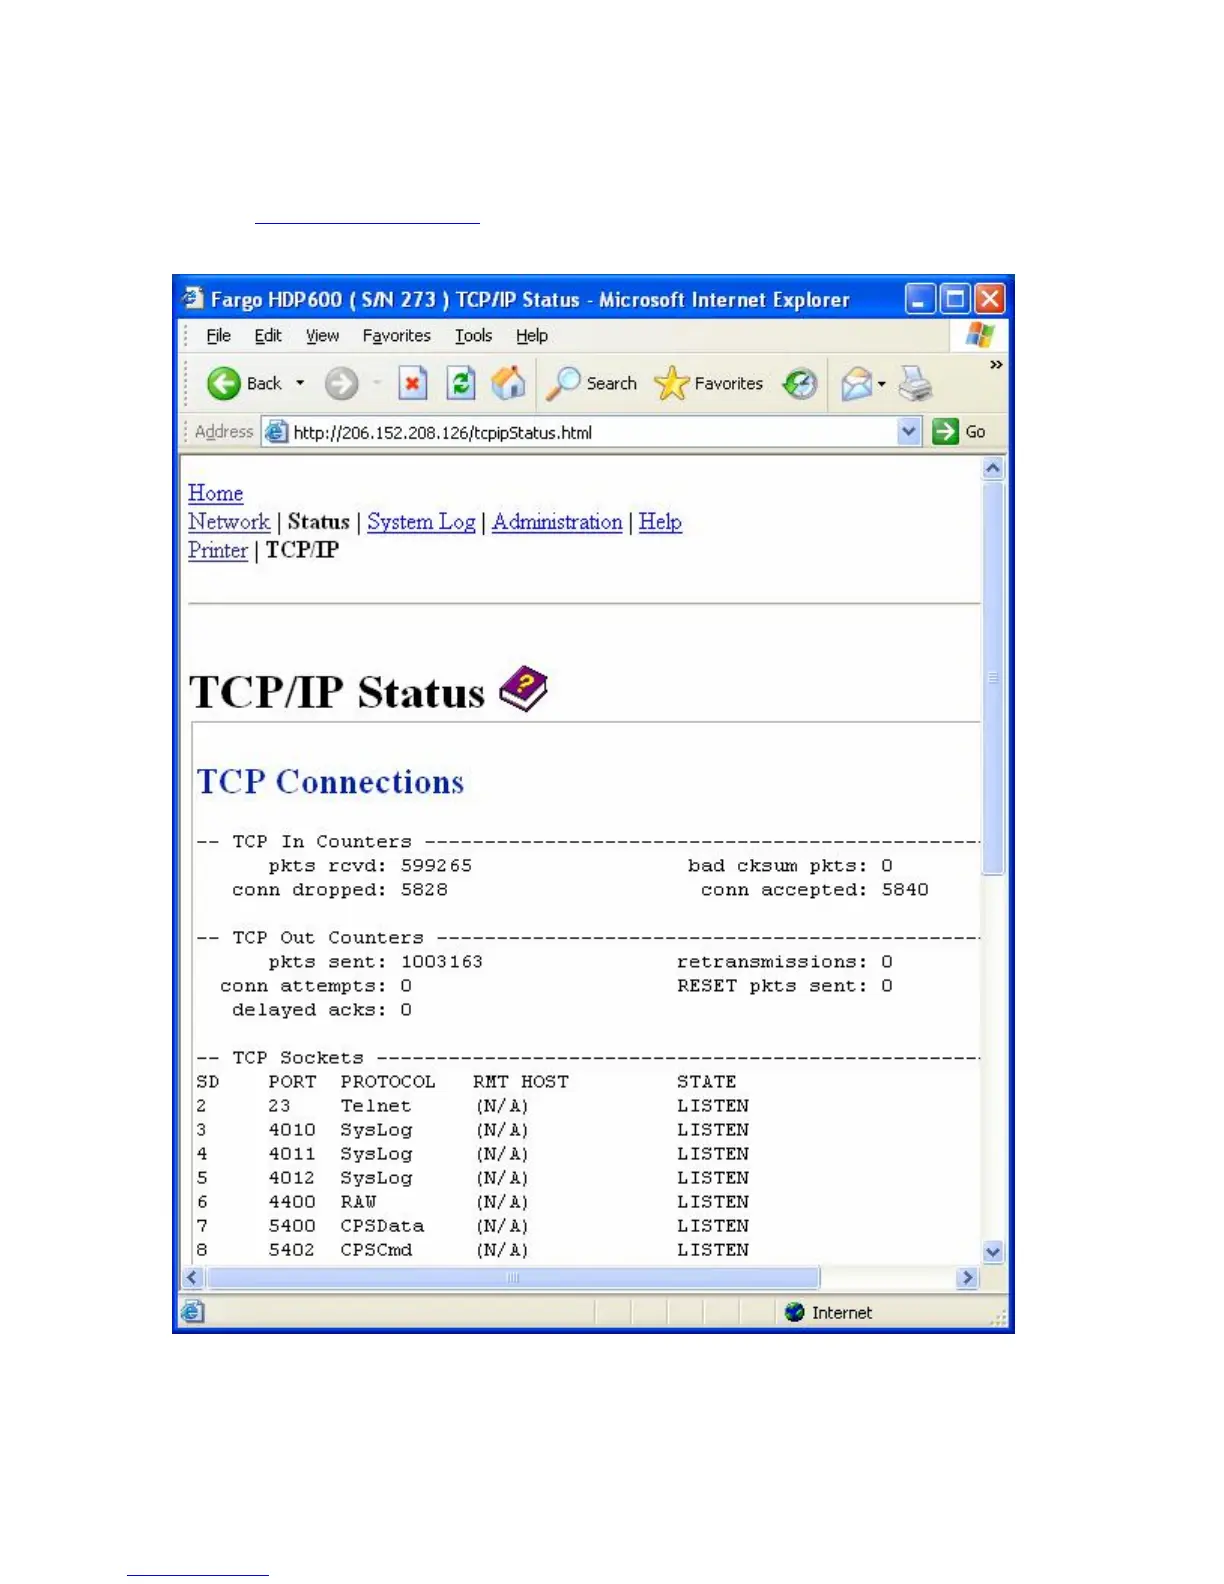This screenshot has height=1584, width=1224.
Task: Open the Mail options dropdown arrow
Action: coord(881,384)
